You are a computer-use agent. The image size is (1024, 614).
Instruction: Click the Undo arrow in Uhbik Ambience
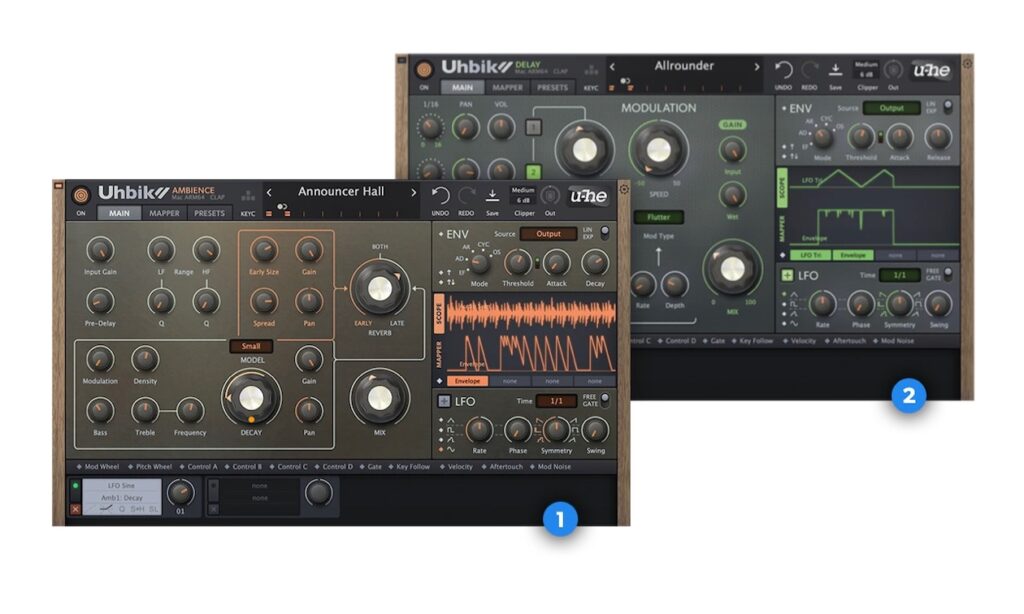click(x=440, y=196)
